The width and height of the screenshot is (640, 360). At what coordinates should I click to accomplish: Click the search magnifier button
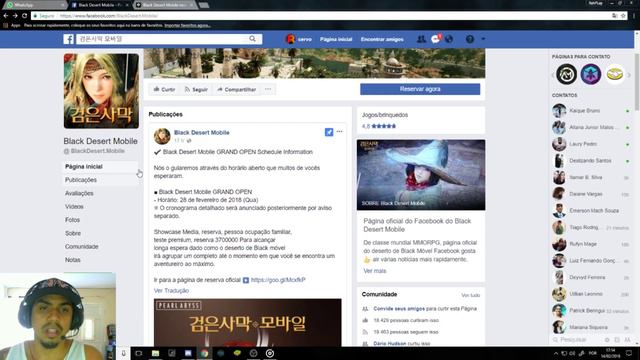(x=253, y=39)
